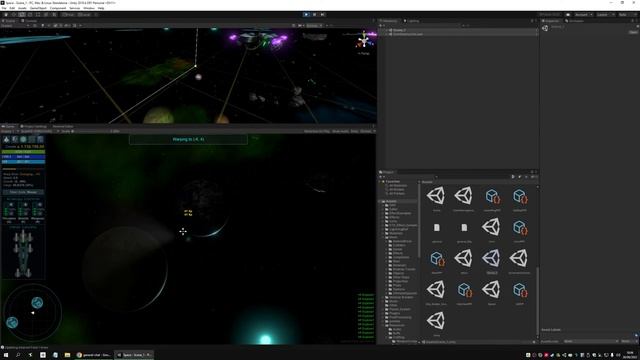Open the Scene view Gizmos dropdown
The height and width of the screenshot is (360, 640).
tap(313, 25)
